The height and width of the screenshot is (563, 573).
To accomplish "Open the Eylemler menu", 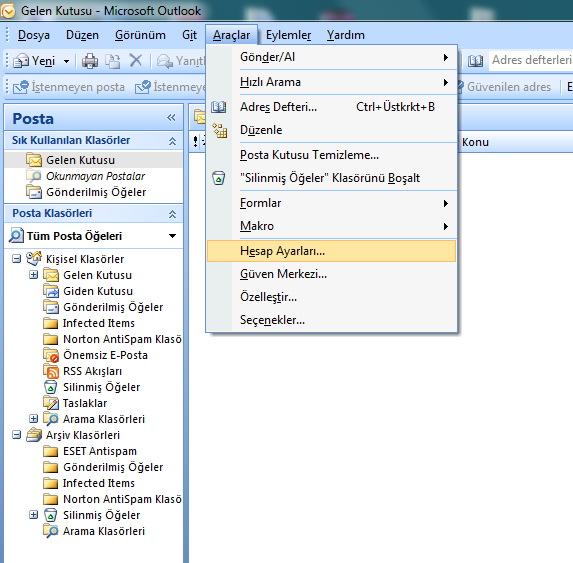I will pyautogui.click(x=288, y=35).
